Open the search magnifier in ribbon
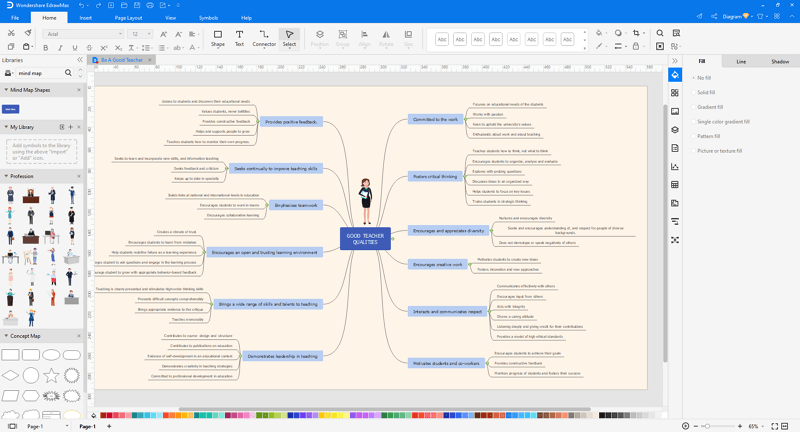Image resolution: width=800 pixels, height=432 pixels. point(660,33)
